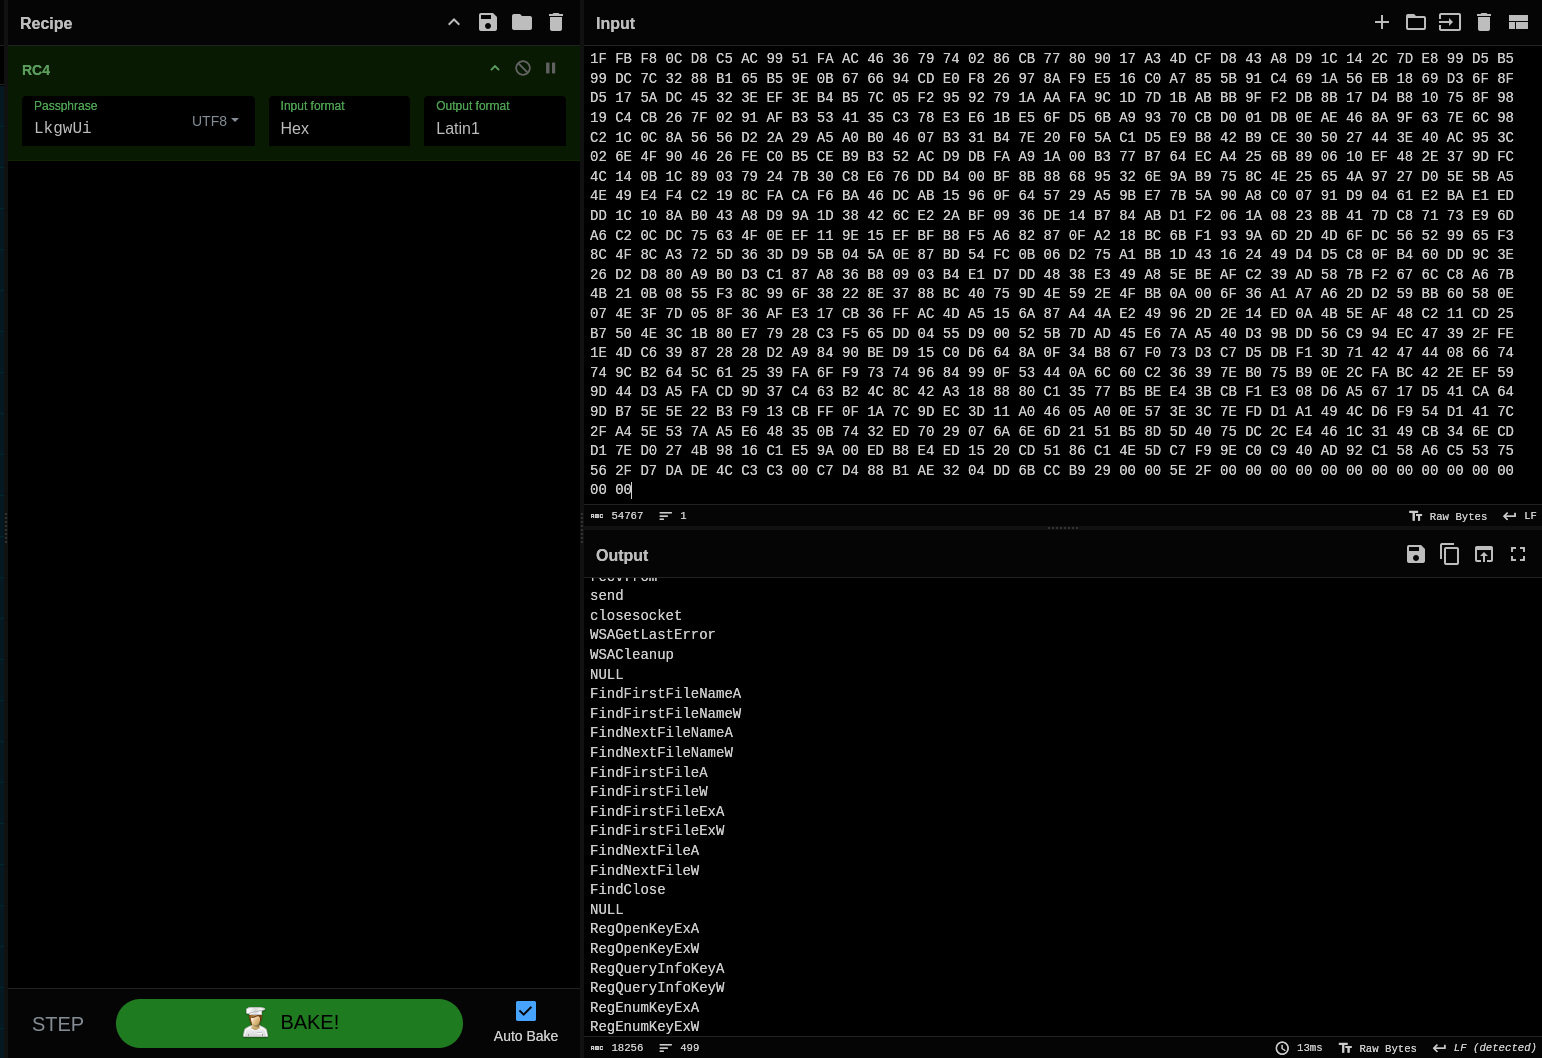Load a saved recipe folder icon
1542x1058 pixels.
point(522,22)
